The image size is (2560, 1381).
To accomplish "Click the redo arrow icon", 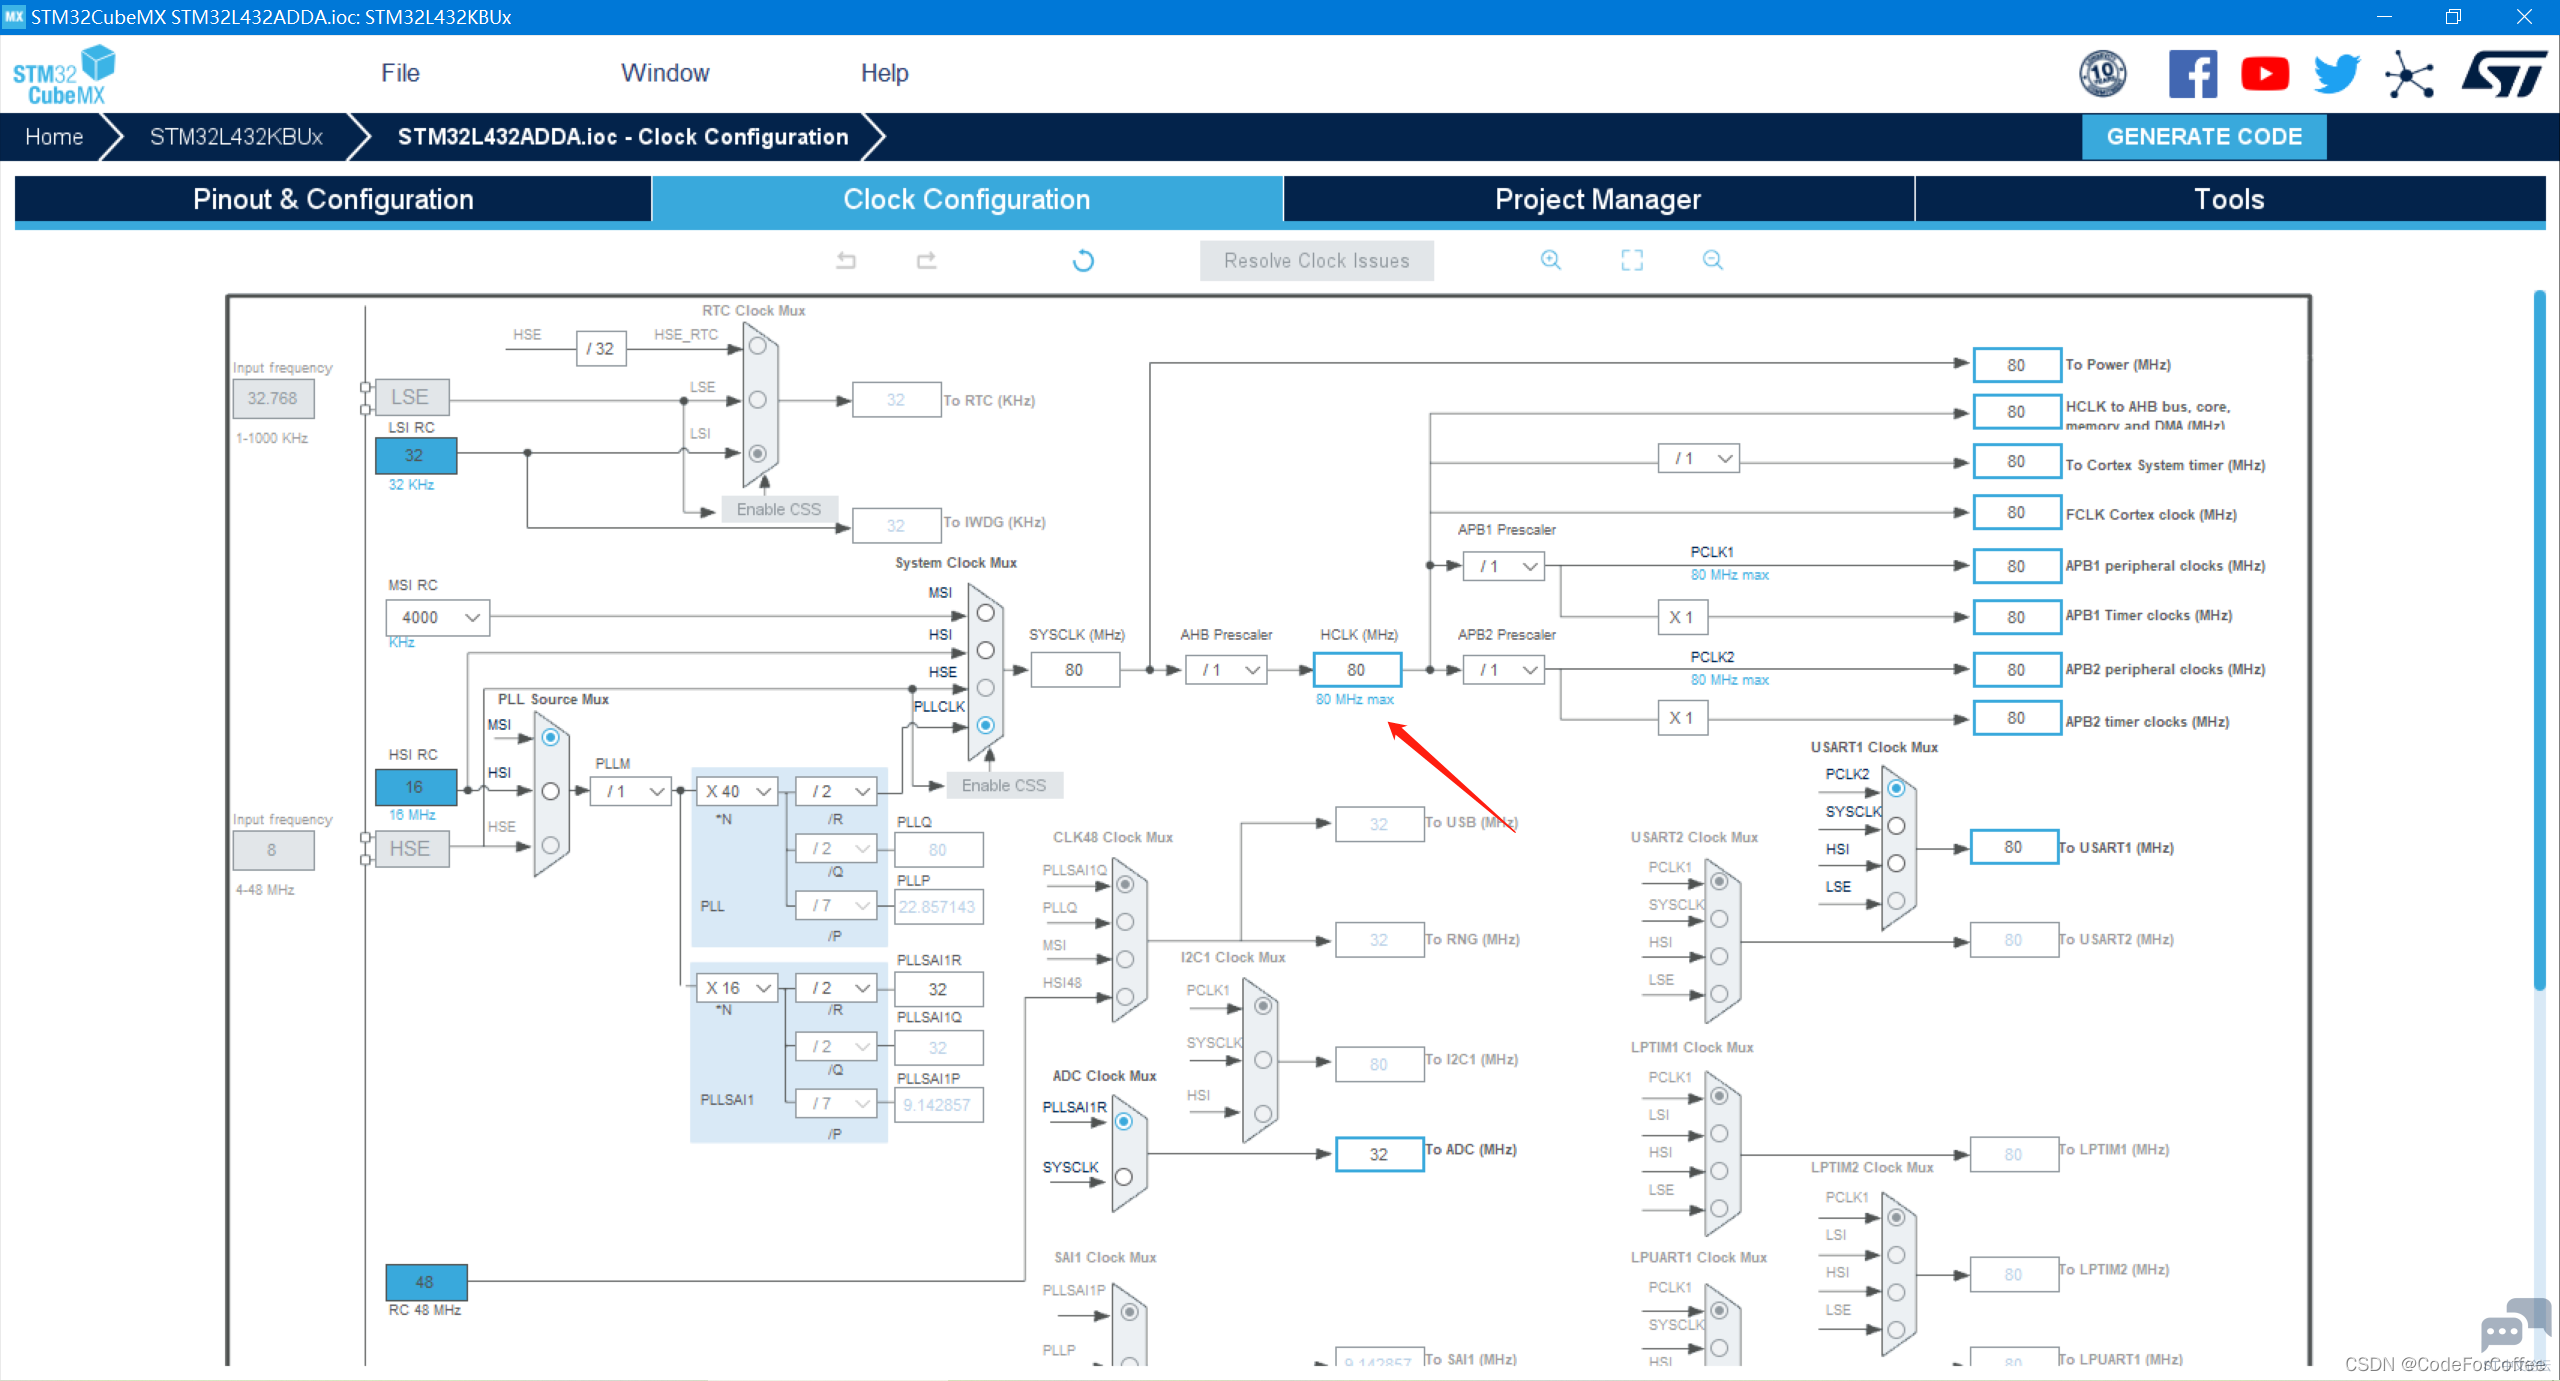I will (x=926, y=260).
